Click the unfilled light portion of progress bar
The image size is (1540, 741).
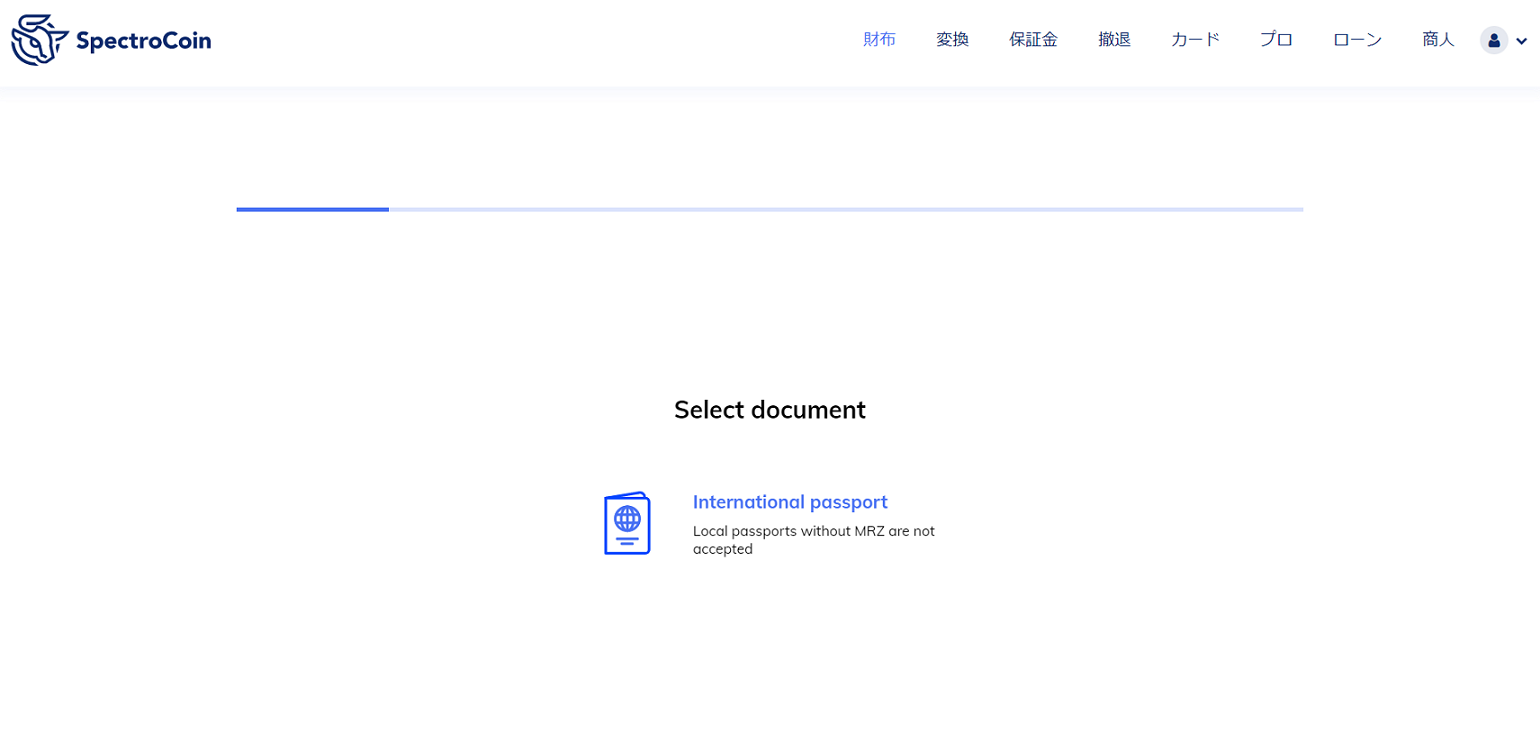(x=845, y=209)
